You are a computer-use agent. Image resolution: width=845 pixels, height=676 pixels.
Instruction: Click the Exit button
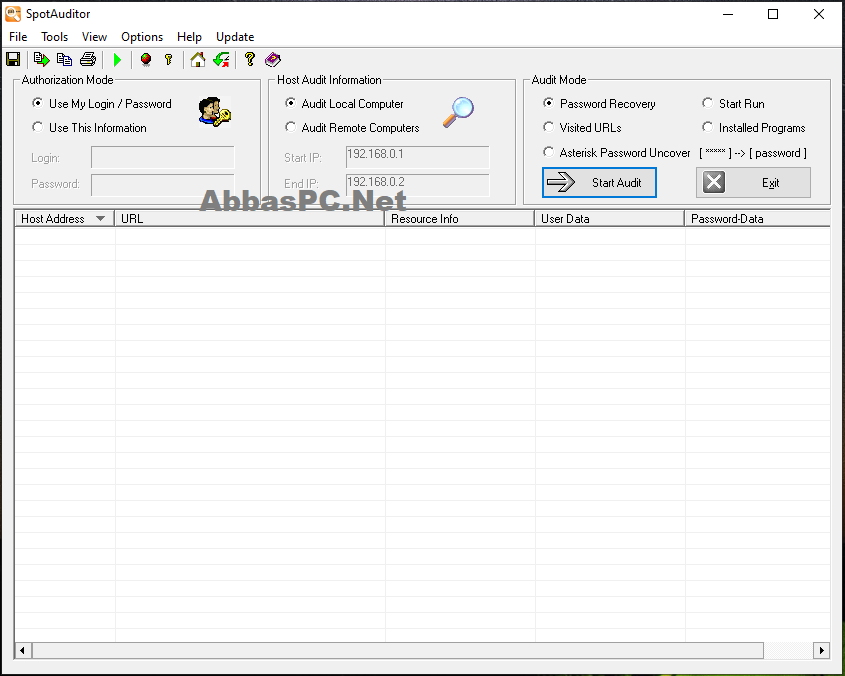point(753,182)
